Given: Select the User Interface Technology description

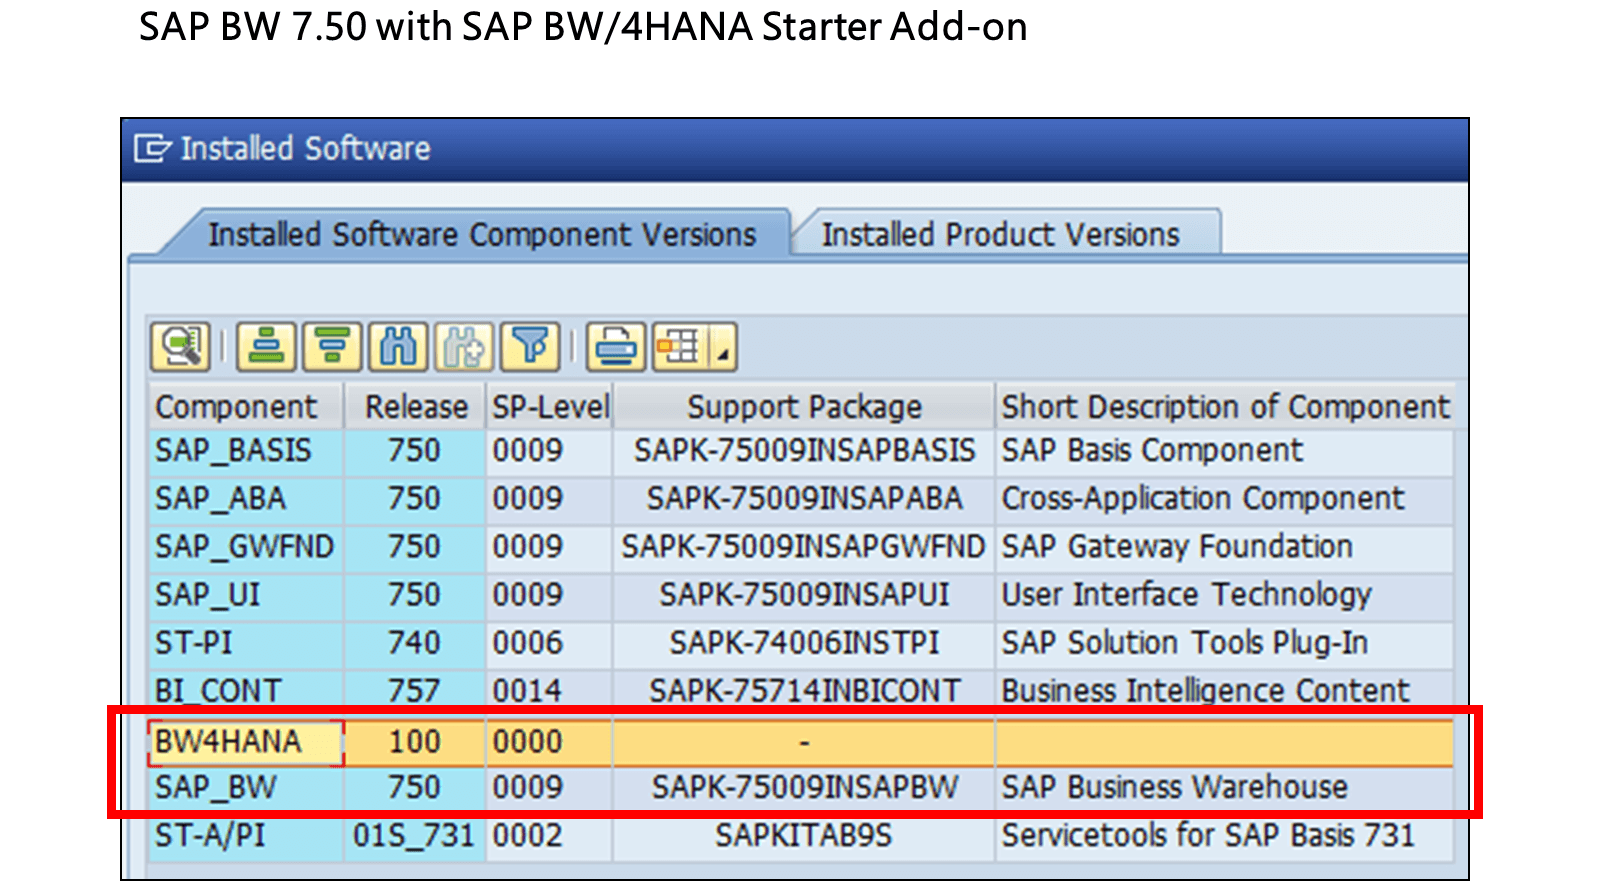Looking at the screenshot, I should [x=1225, y=595].
